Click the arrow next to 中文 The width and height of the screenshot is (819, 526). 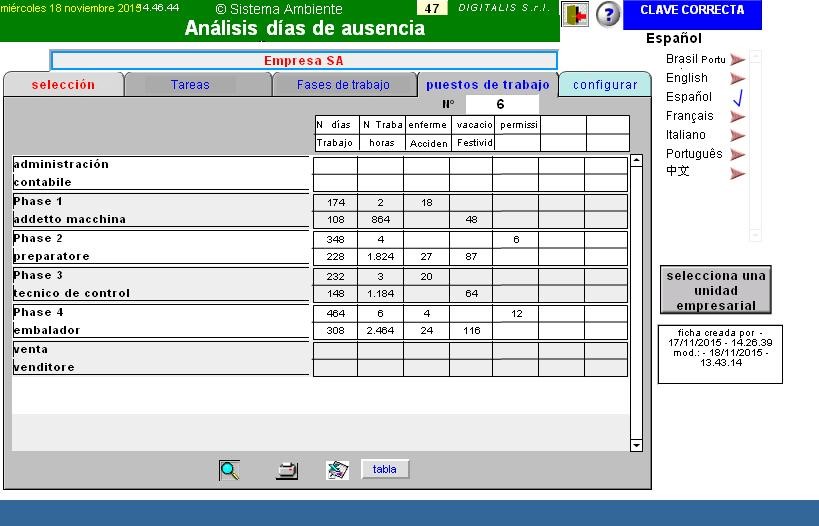(738, 173)
